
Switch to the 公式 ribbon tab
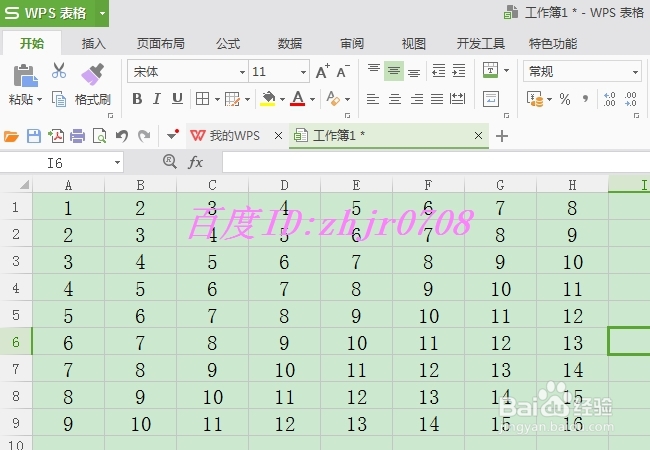[228, 43]
